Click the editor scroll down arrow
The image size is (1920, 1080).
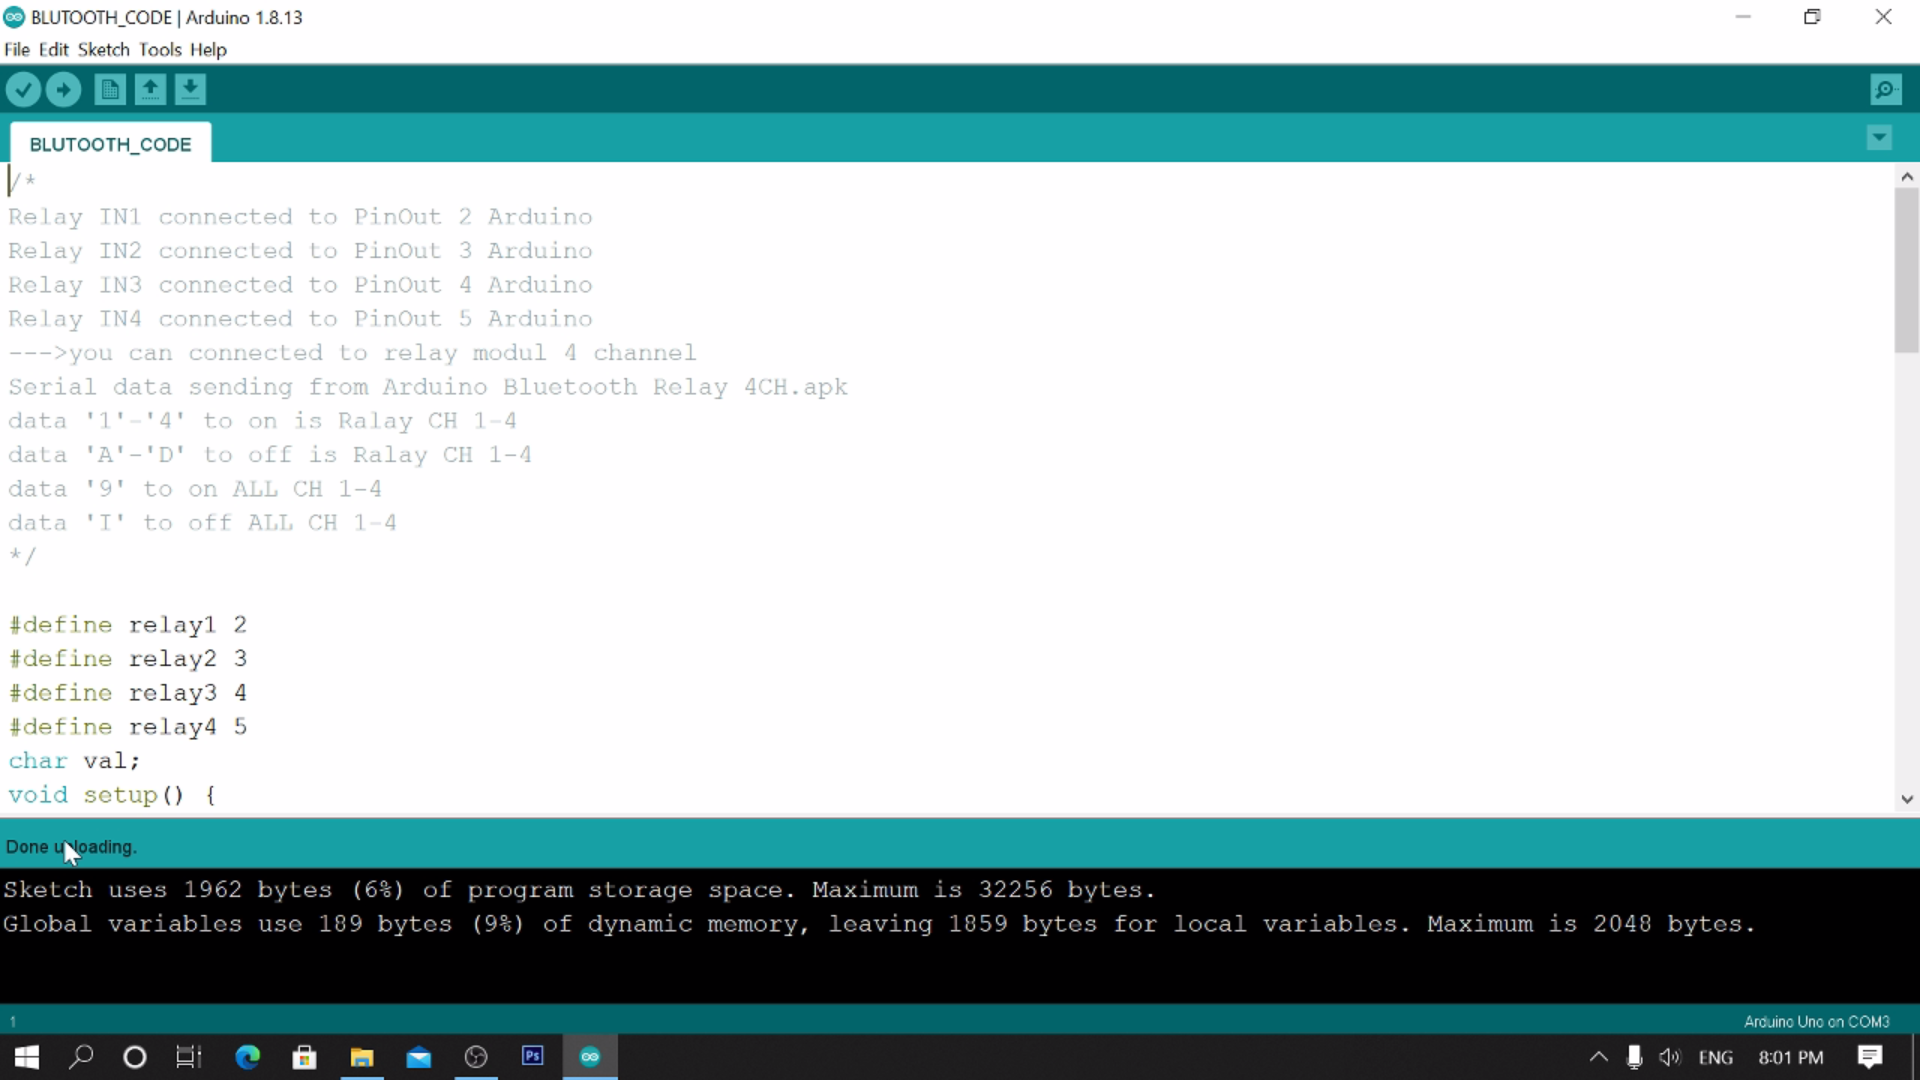point(1907,799)
